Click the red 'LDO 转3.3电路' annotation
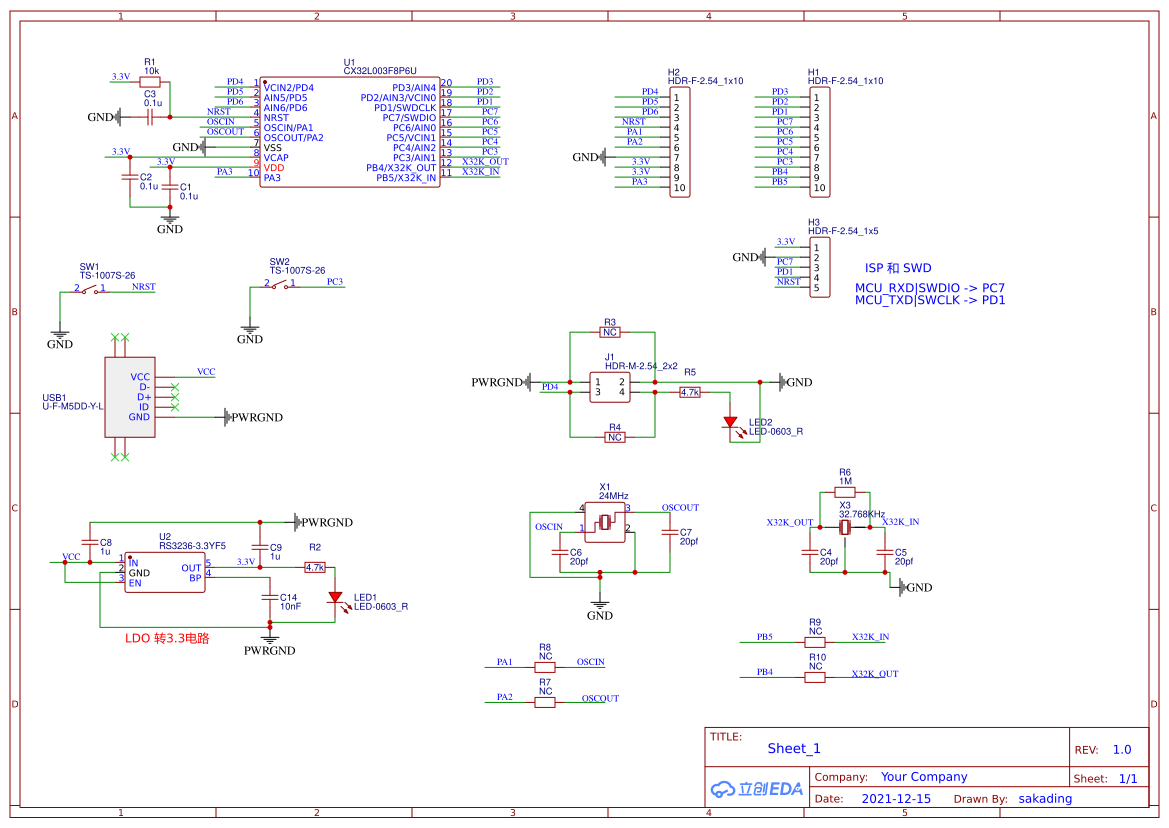1169x828 pixels. click(174, 638)
